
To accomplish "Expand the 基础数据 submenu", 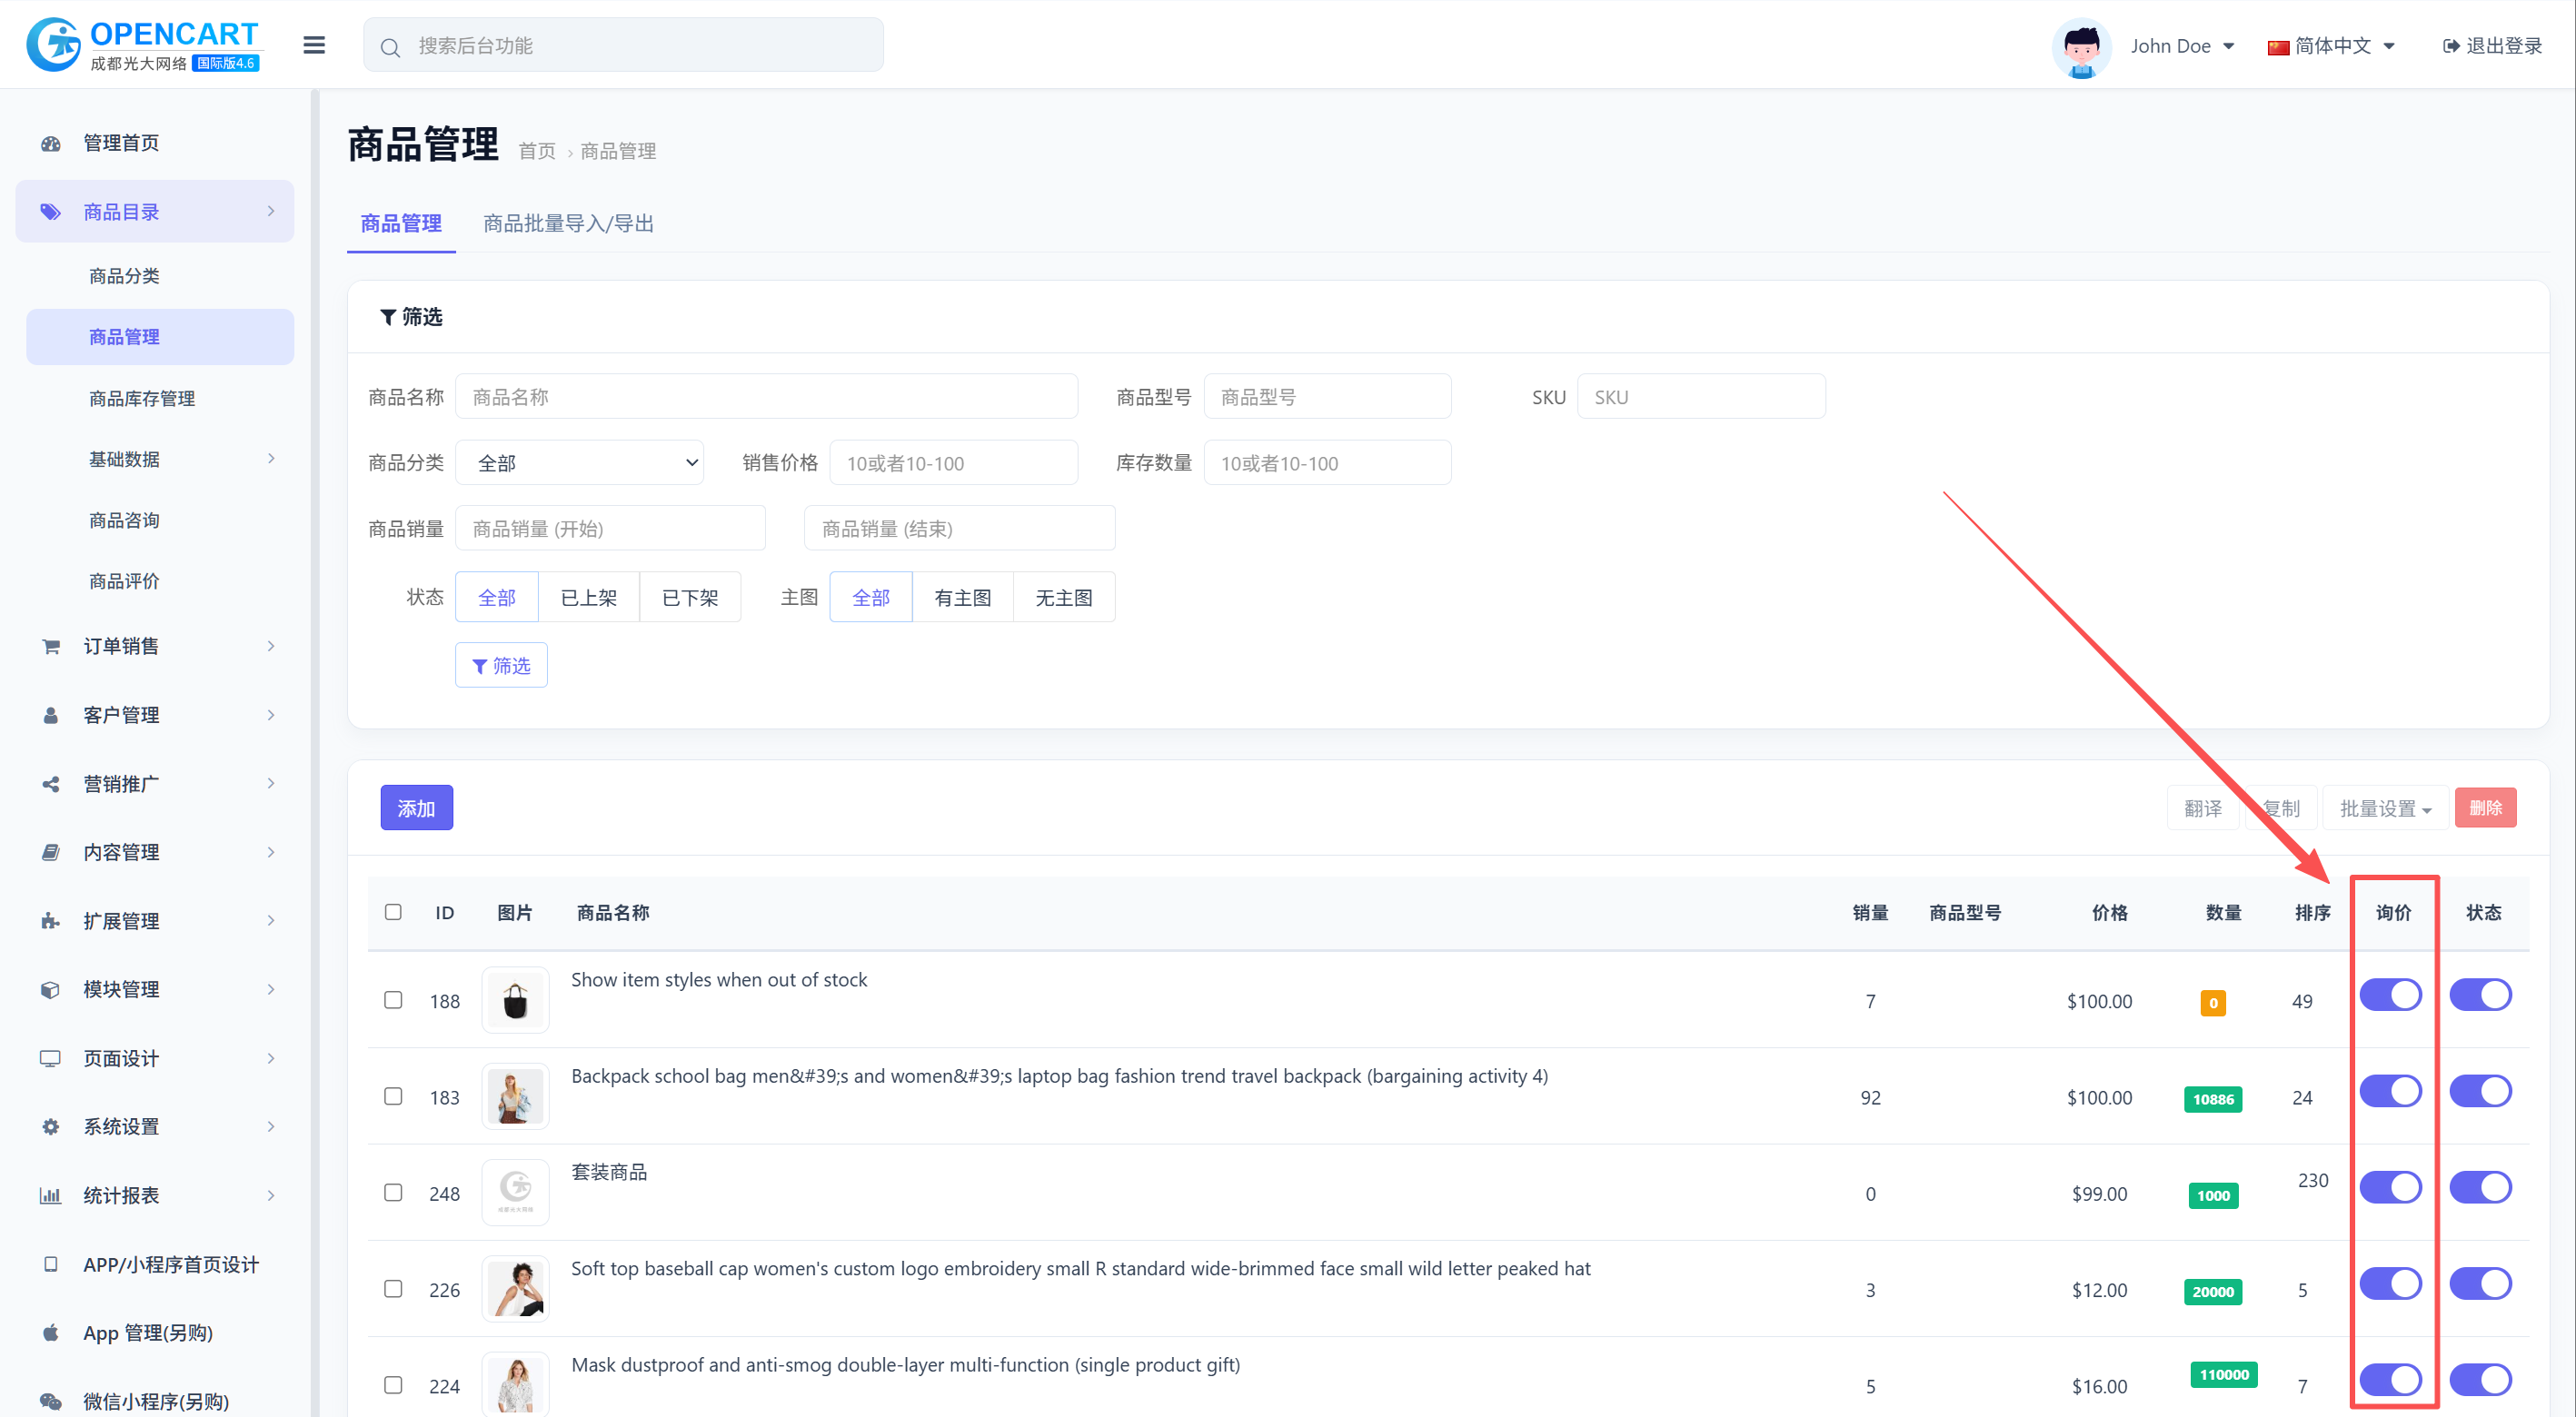I will [160, 459].
